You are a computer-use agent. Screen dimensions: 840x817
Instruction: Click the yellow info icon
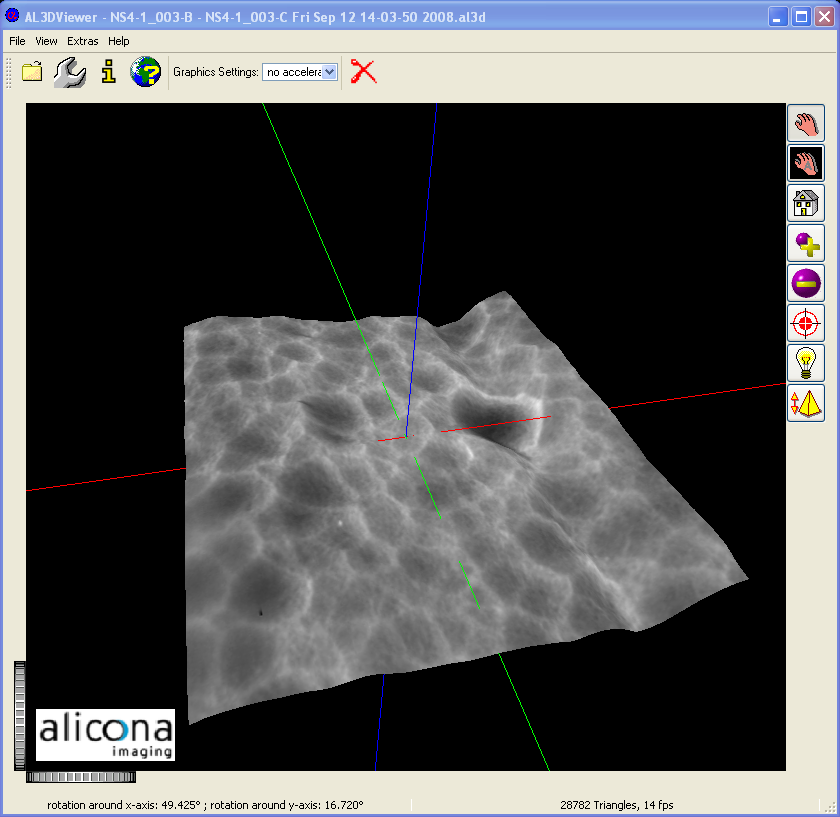108,72
